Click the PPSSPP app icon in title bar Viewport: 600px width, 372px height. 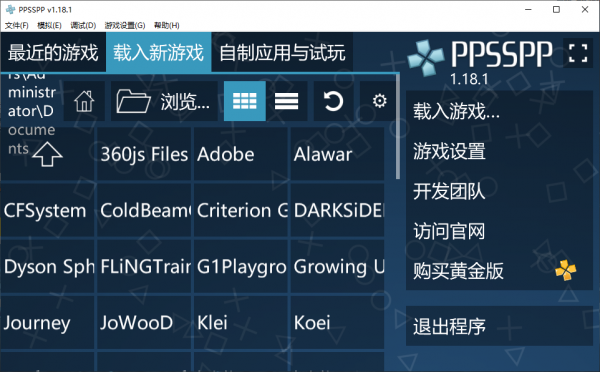pos(11,9)
